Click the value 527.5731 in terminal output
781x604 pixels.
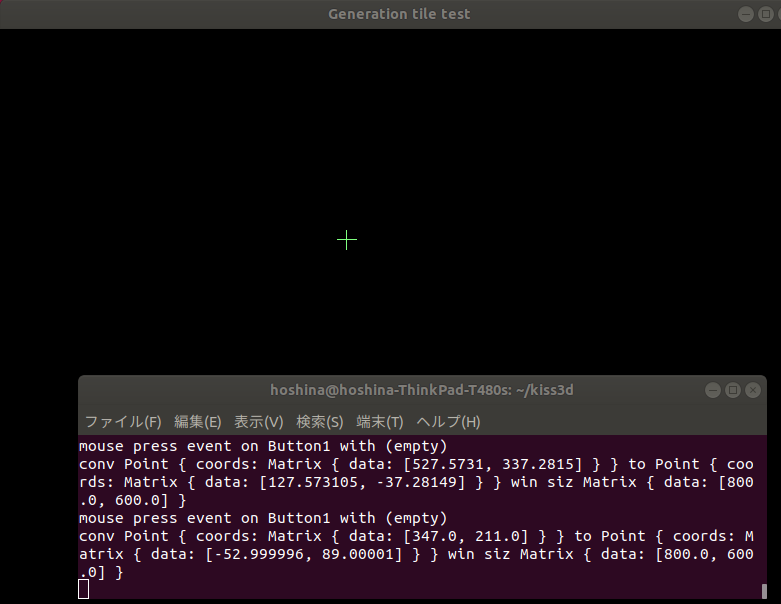(448, 464)
